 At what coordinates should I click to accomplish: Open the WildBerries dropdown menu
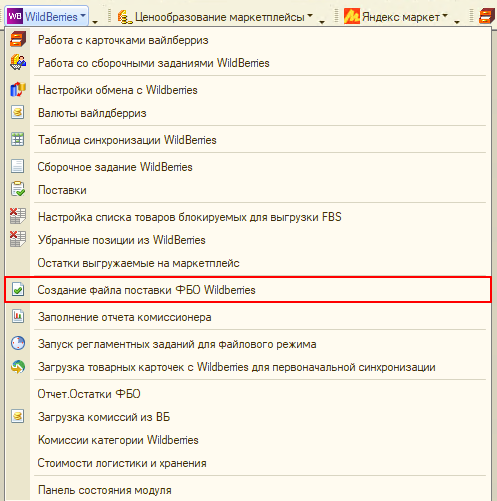47,16
